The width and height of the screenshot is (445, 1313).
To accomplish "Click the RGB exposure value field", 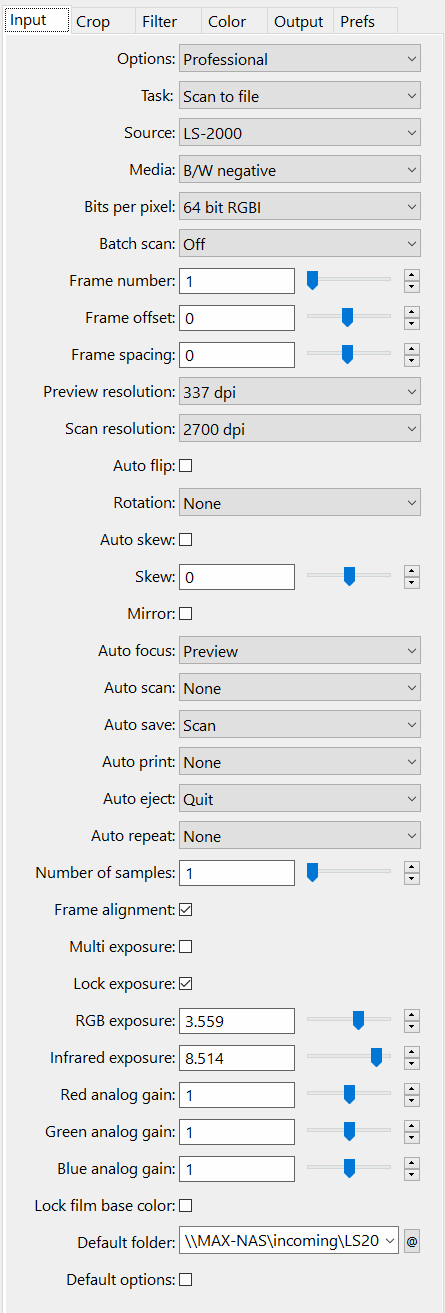I will (x=237, y=1021).
